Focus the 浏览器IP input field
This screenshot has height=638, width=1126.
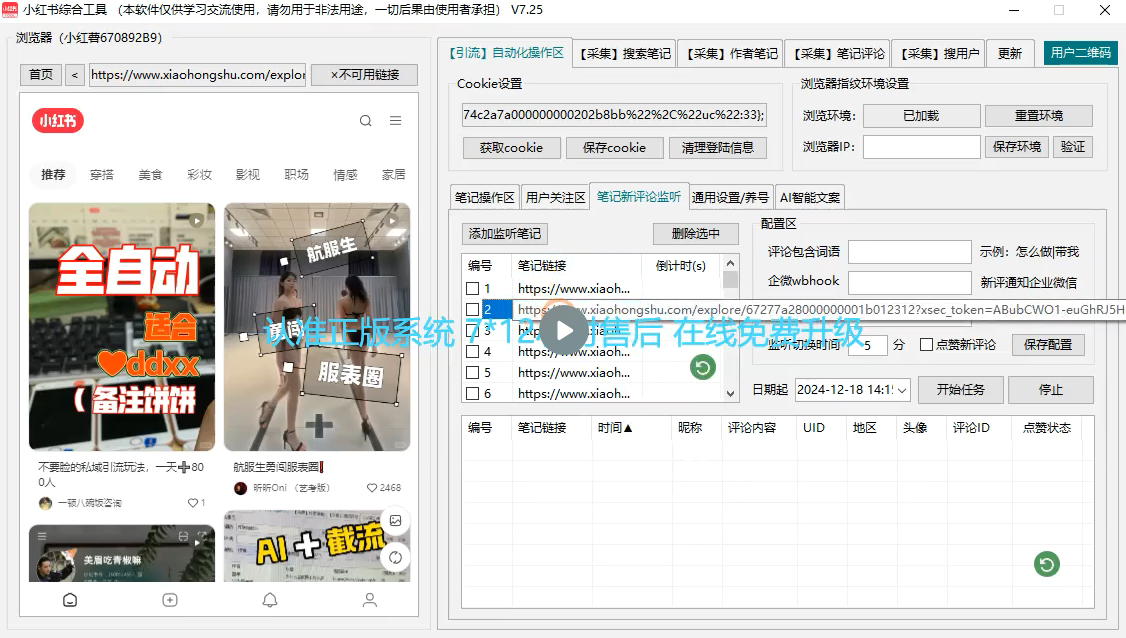pos(921,147)
